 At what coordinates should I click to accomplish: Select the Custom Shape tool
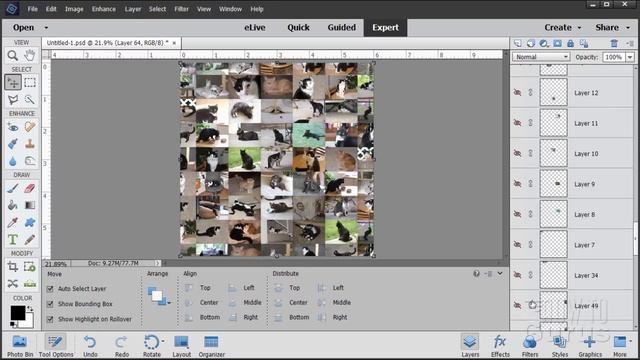pyautogui.click(x=29, y=222)
